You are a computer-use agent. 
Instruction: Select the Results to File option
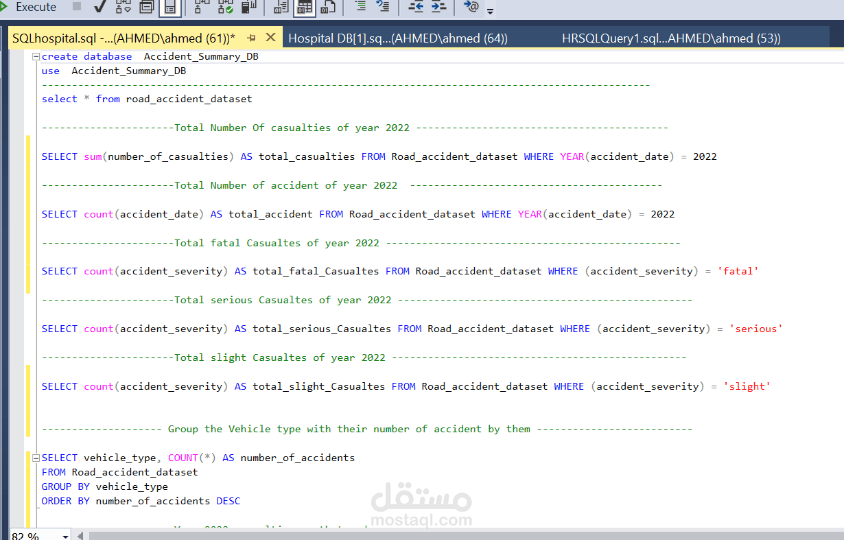point(328,7)
